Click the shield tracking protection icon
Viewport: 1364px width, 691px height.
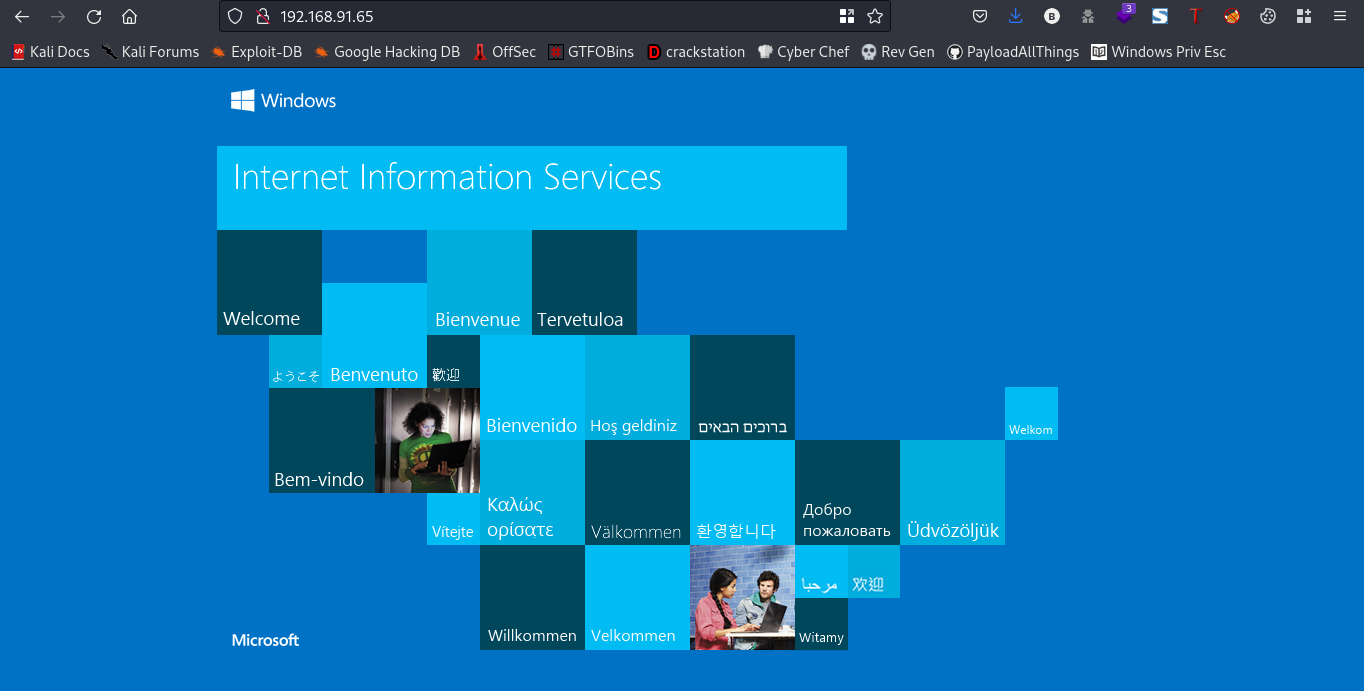(x=236, y=16)
